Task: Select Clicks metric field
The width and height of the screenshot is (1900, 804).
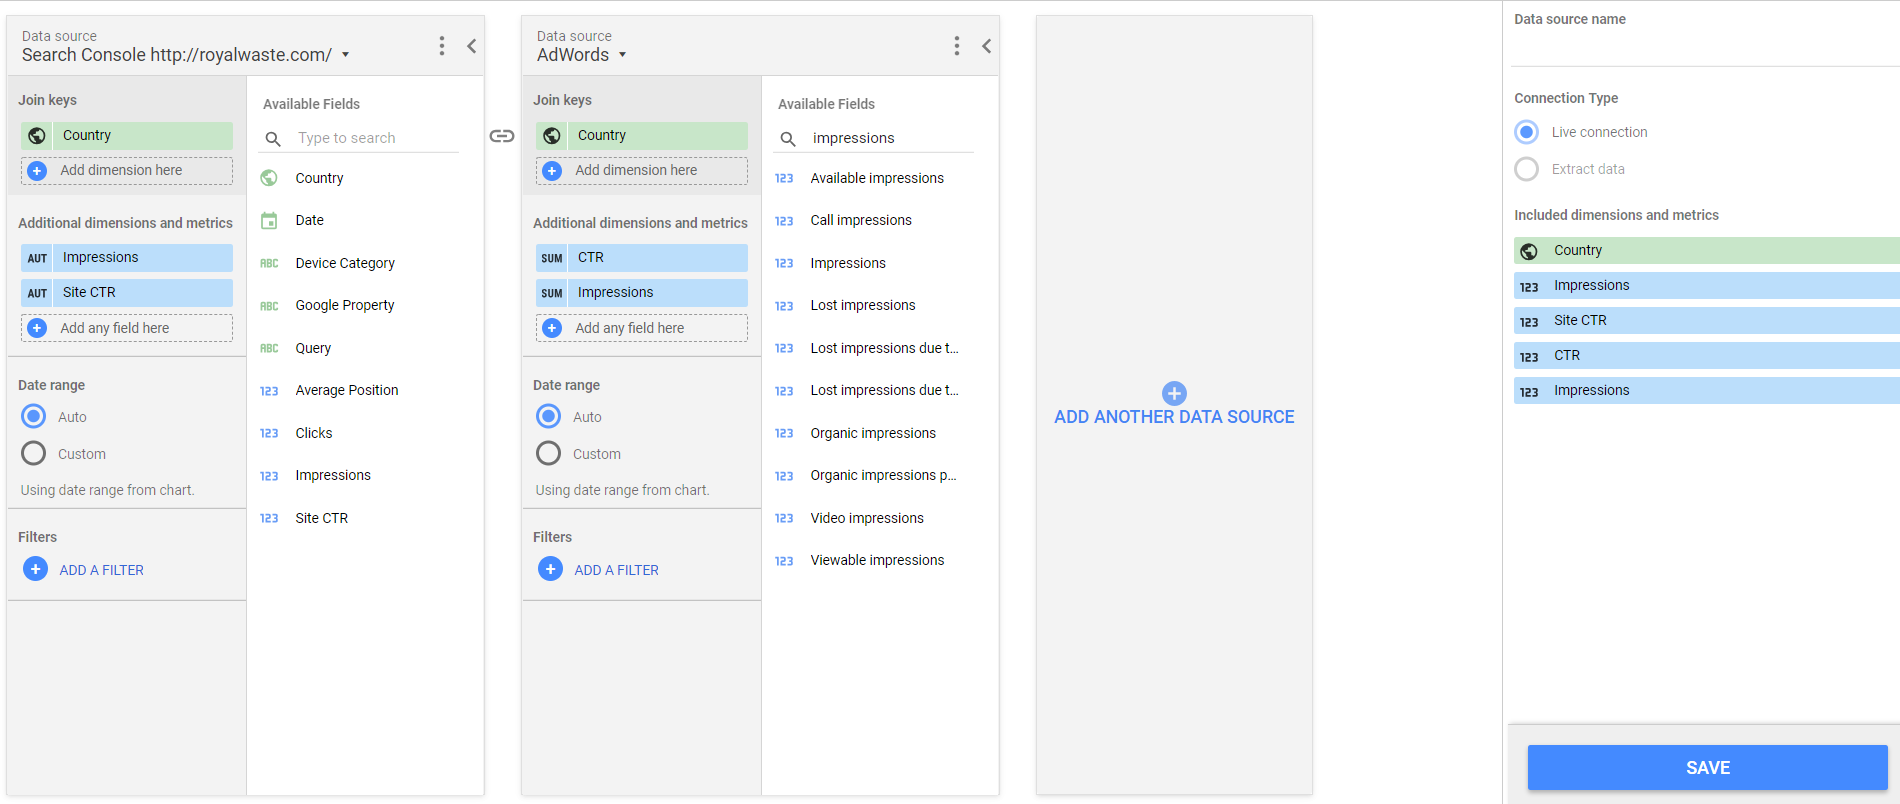Action: tap(314, 433)
